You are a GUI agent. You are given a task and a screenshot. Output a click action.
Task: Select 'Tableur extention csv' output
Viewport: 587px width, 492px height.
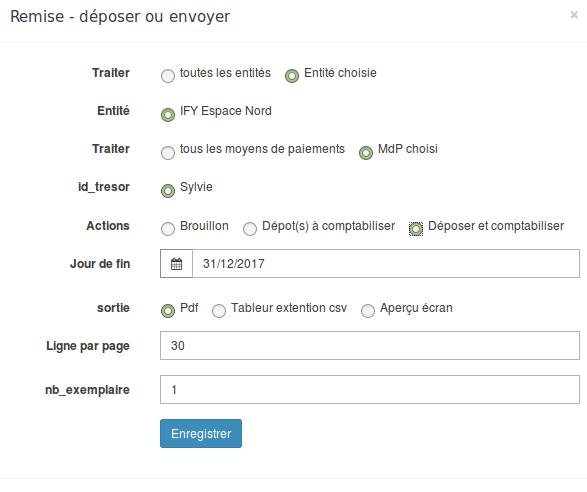(x=219, y=310)
